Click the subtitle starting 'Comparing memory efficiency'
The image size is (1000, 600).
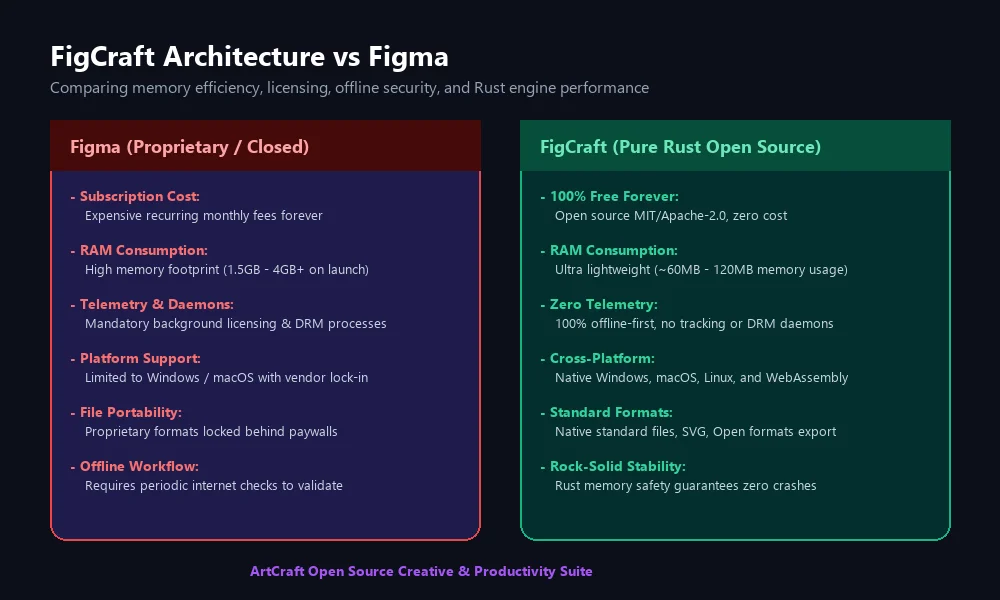point(349,88)
